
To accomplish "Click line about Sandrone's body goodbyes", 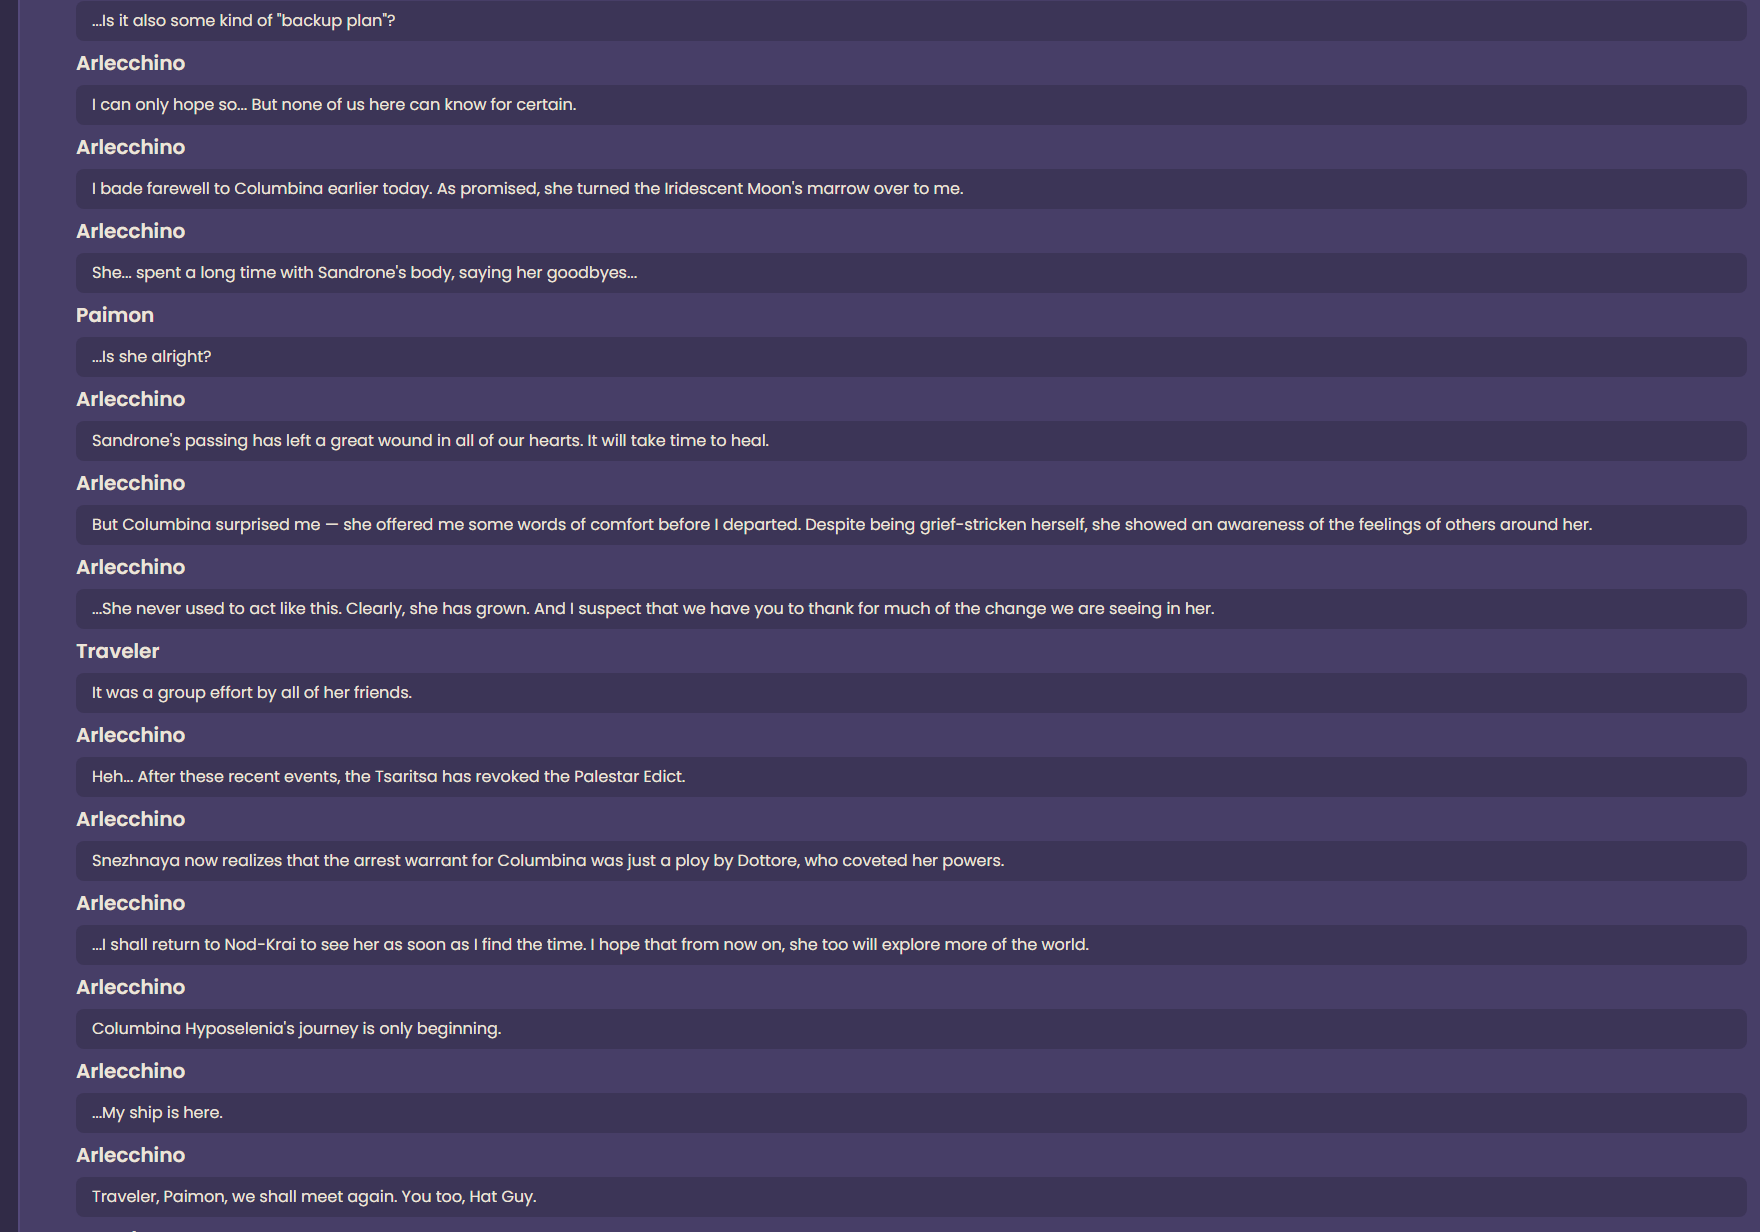I will coord(911,273).
